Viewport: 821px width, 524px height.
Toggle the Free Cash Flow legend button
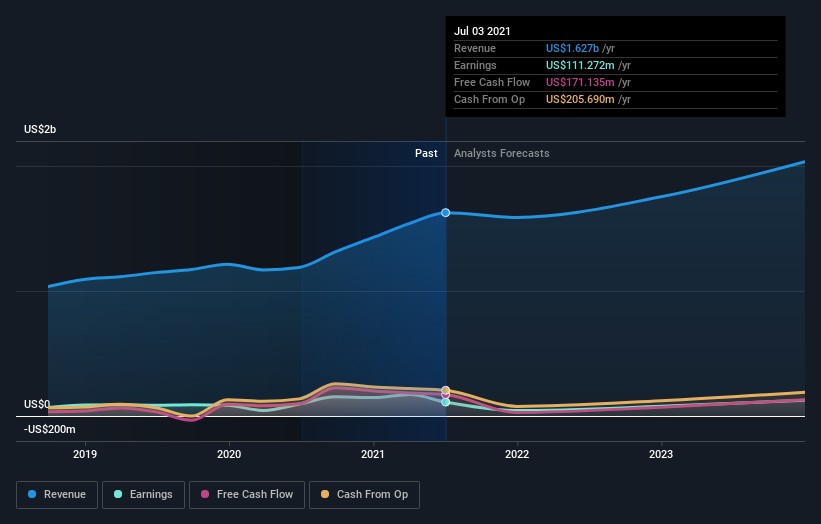click(247, 495)
